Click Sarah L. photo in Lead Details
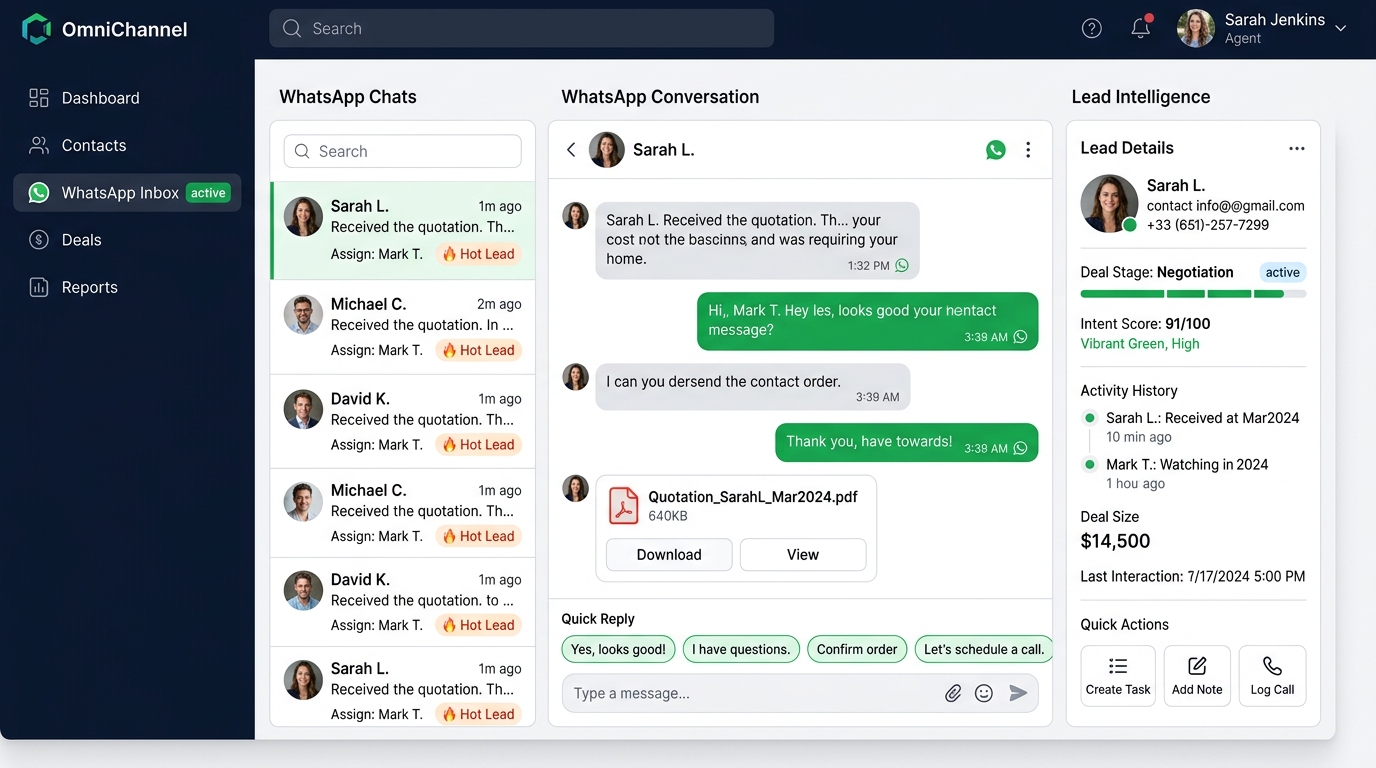Screen dimensions: 1376x768 [1109, 204]
